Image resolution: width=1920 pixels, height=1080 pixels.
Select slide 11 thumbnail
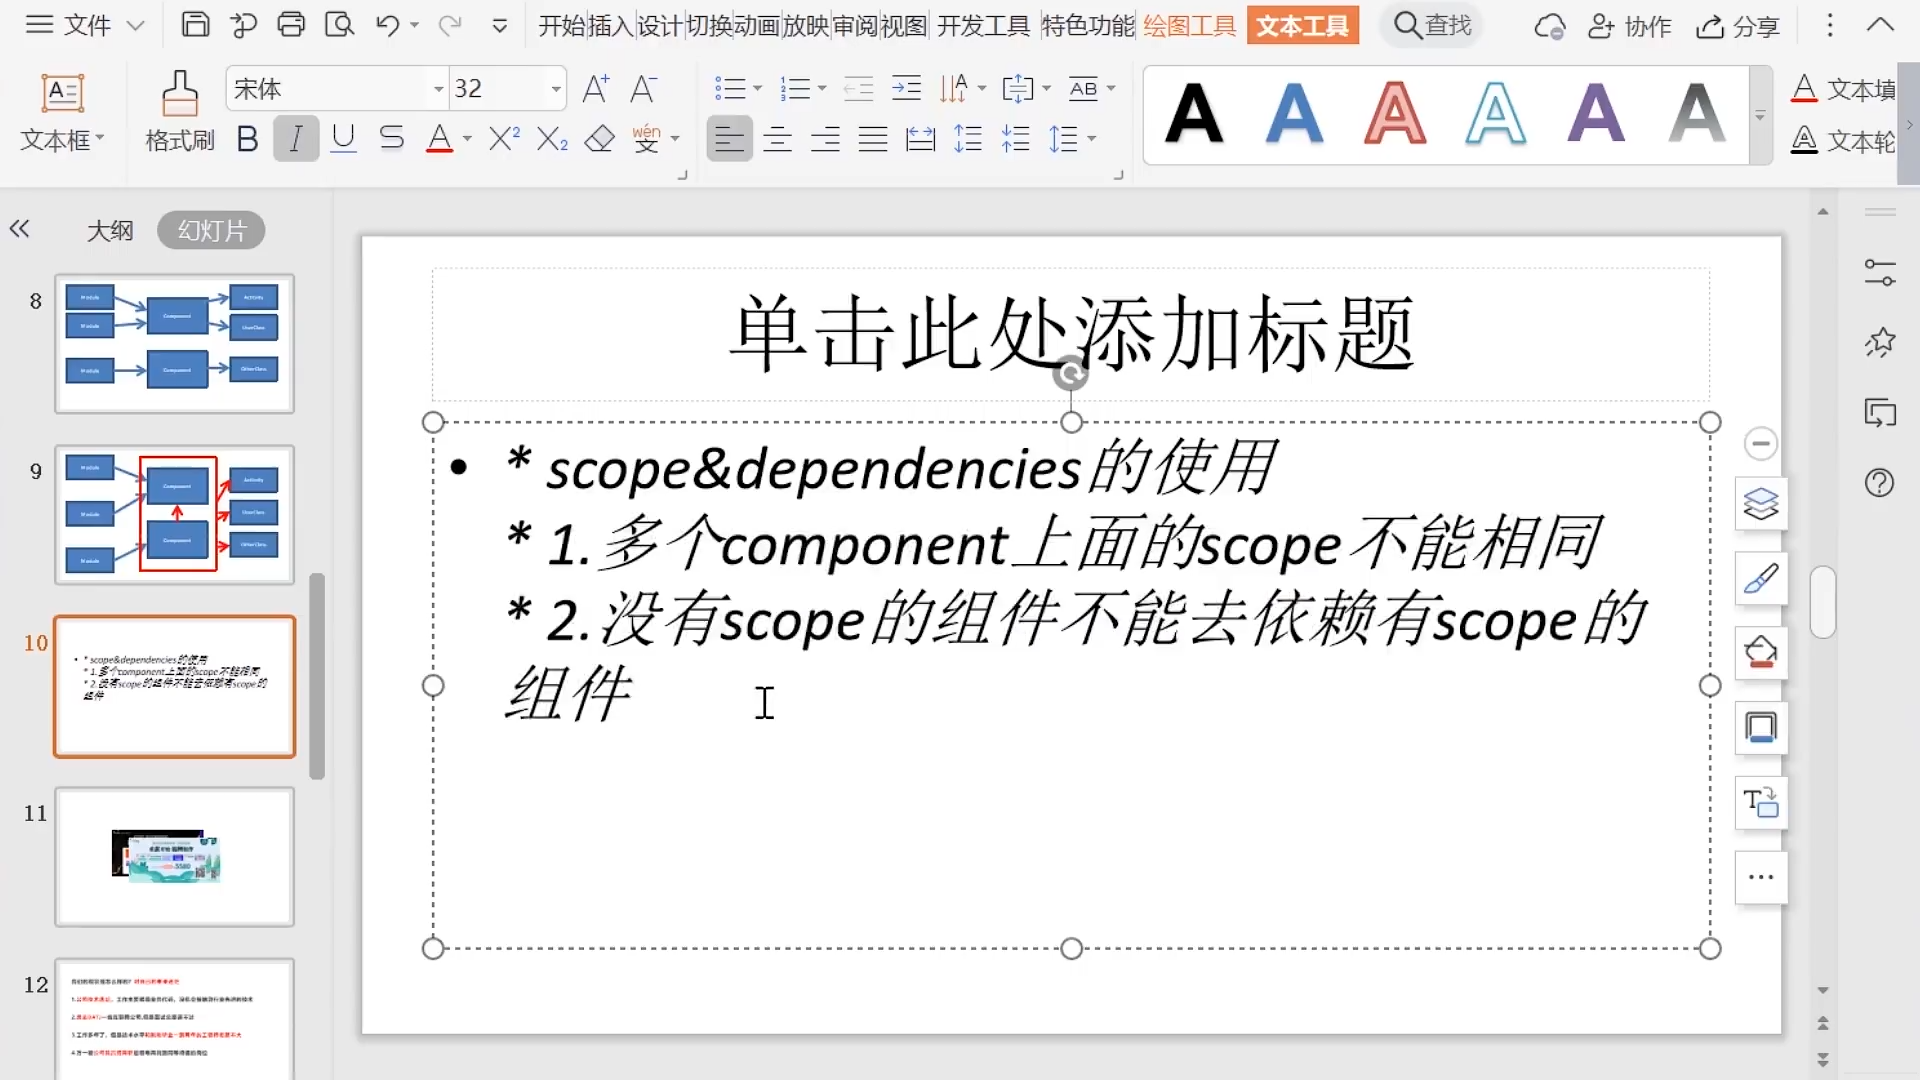click(175, 857)
